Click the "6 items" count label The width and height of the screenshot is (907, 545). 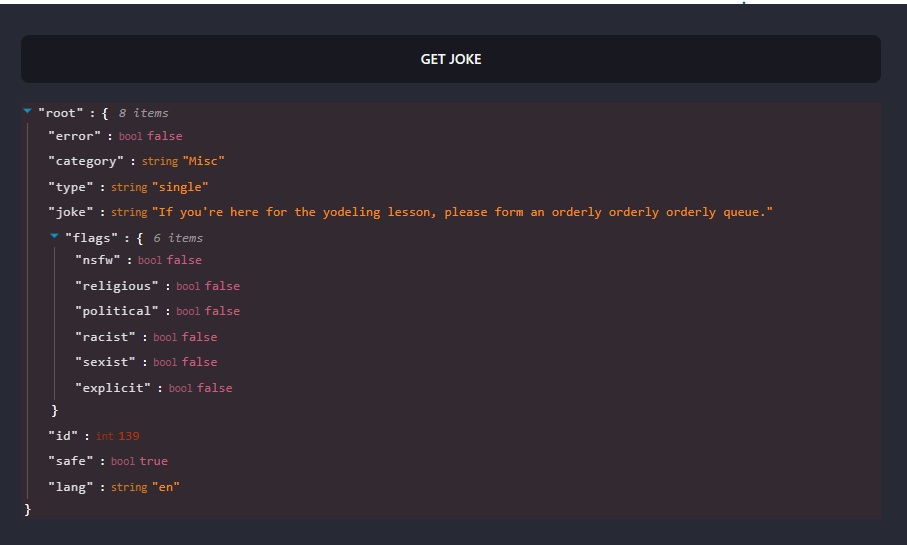point(178,238)
